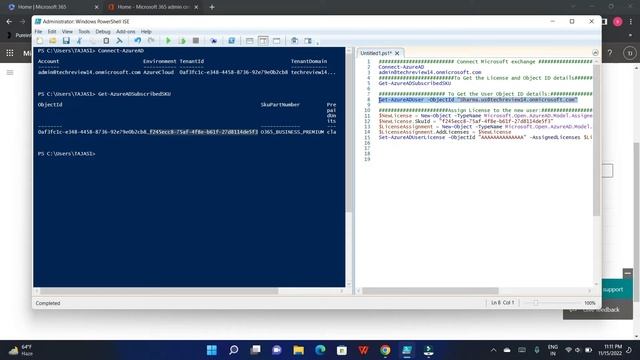640x360 pixels.
Task: Redo edit with the toolbar arrow
Action: click(x=151, y=41)
